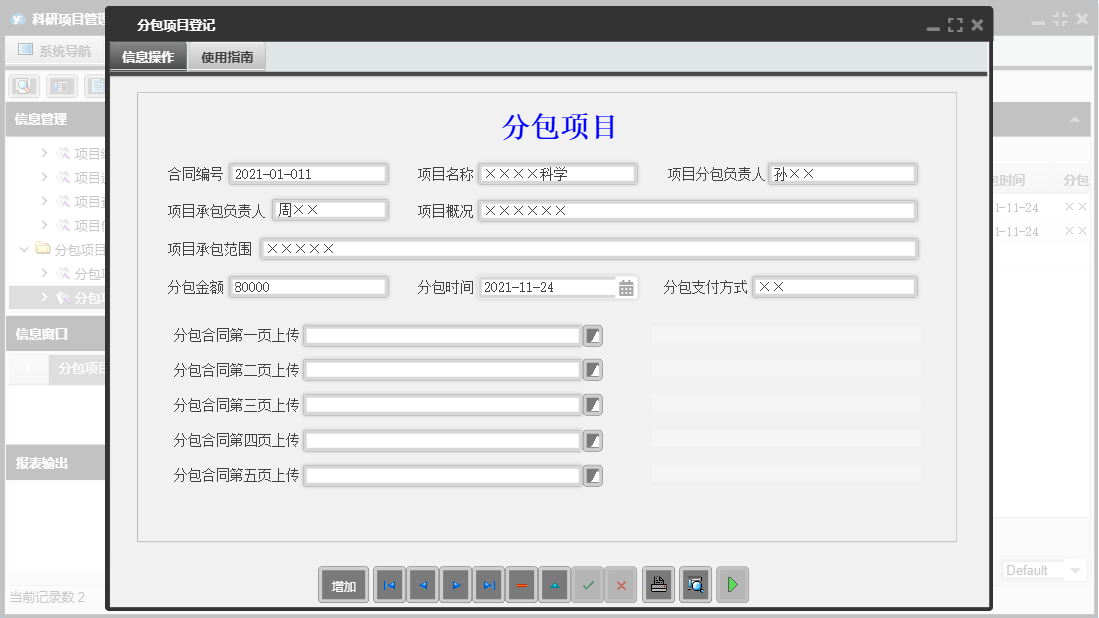The image size is (1099, 618).
Task: Open print preview with magnifier icon
Action: (x=695, y=585)
